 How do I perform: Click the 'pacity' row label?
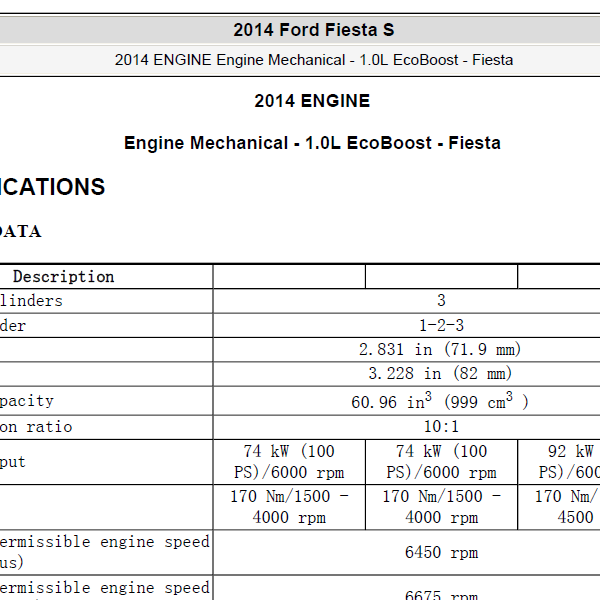27,401
